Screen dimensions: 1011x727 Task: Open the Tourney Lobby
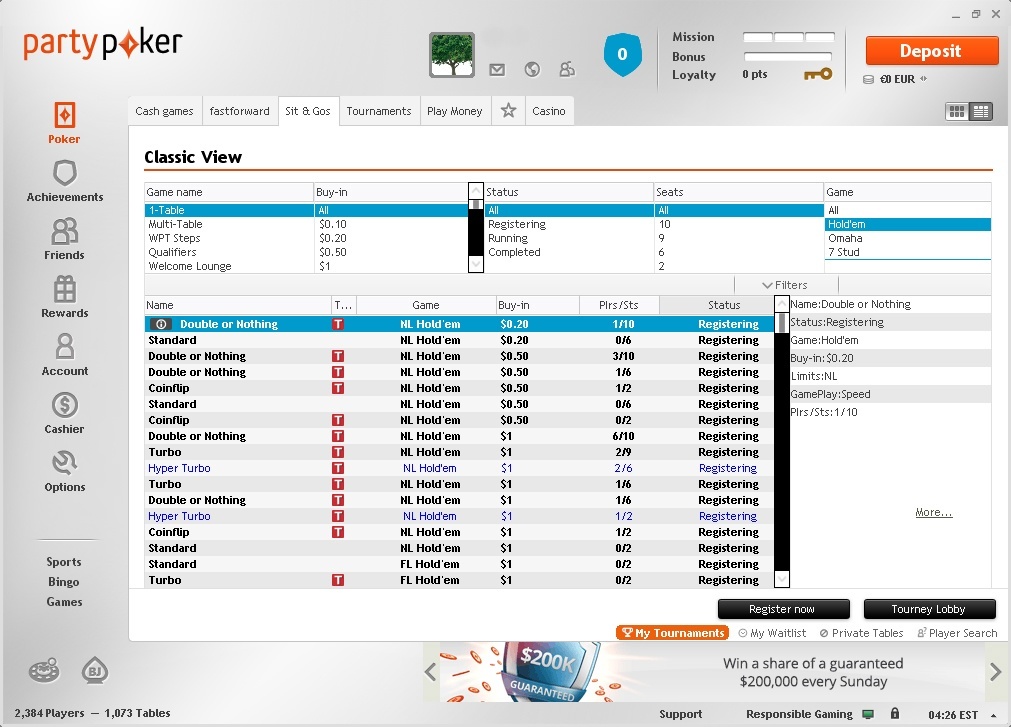[x=929, y=609]
